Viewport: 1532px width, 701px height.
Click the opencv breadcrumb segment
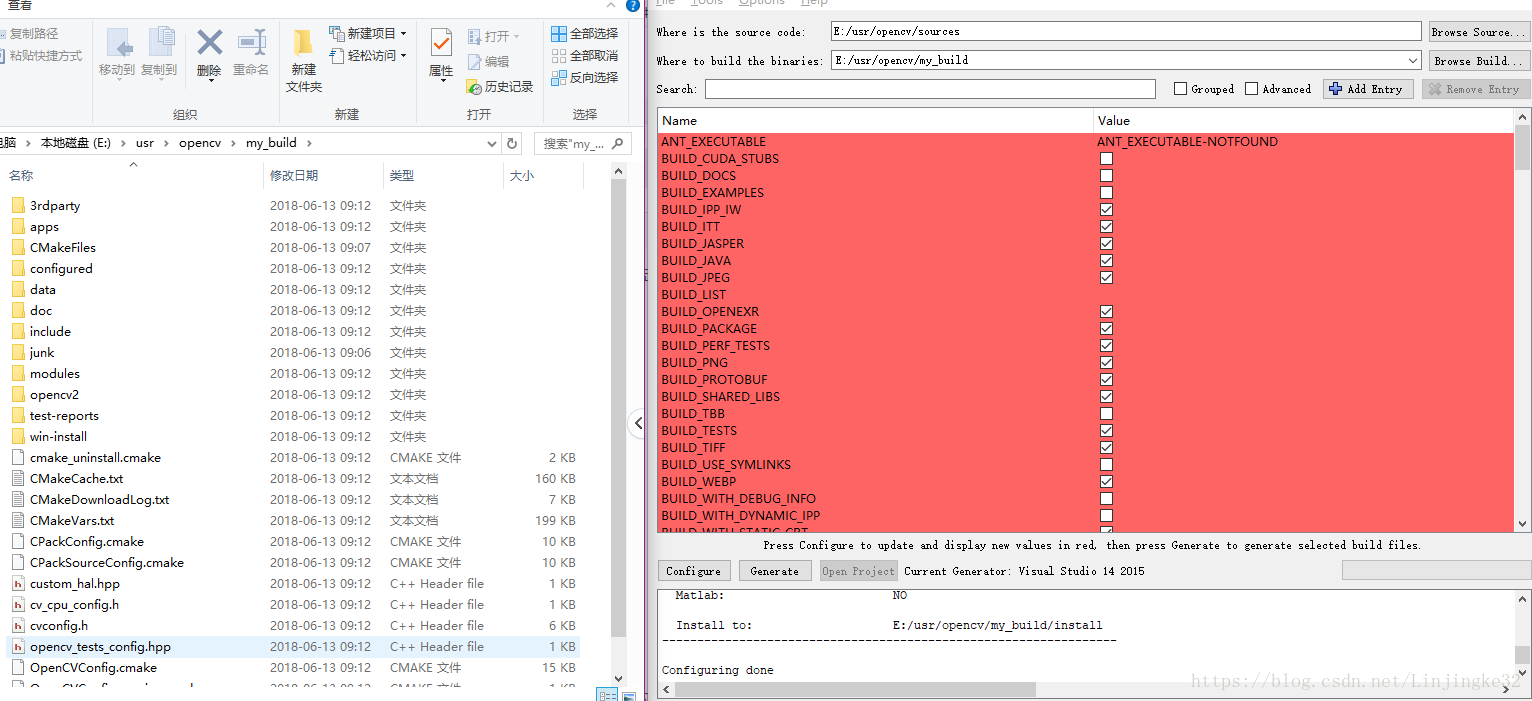point(200,143)
